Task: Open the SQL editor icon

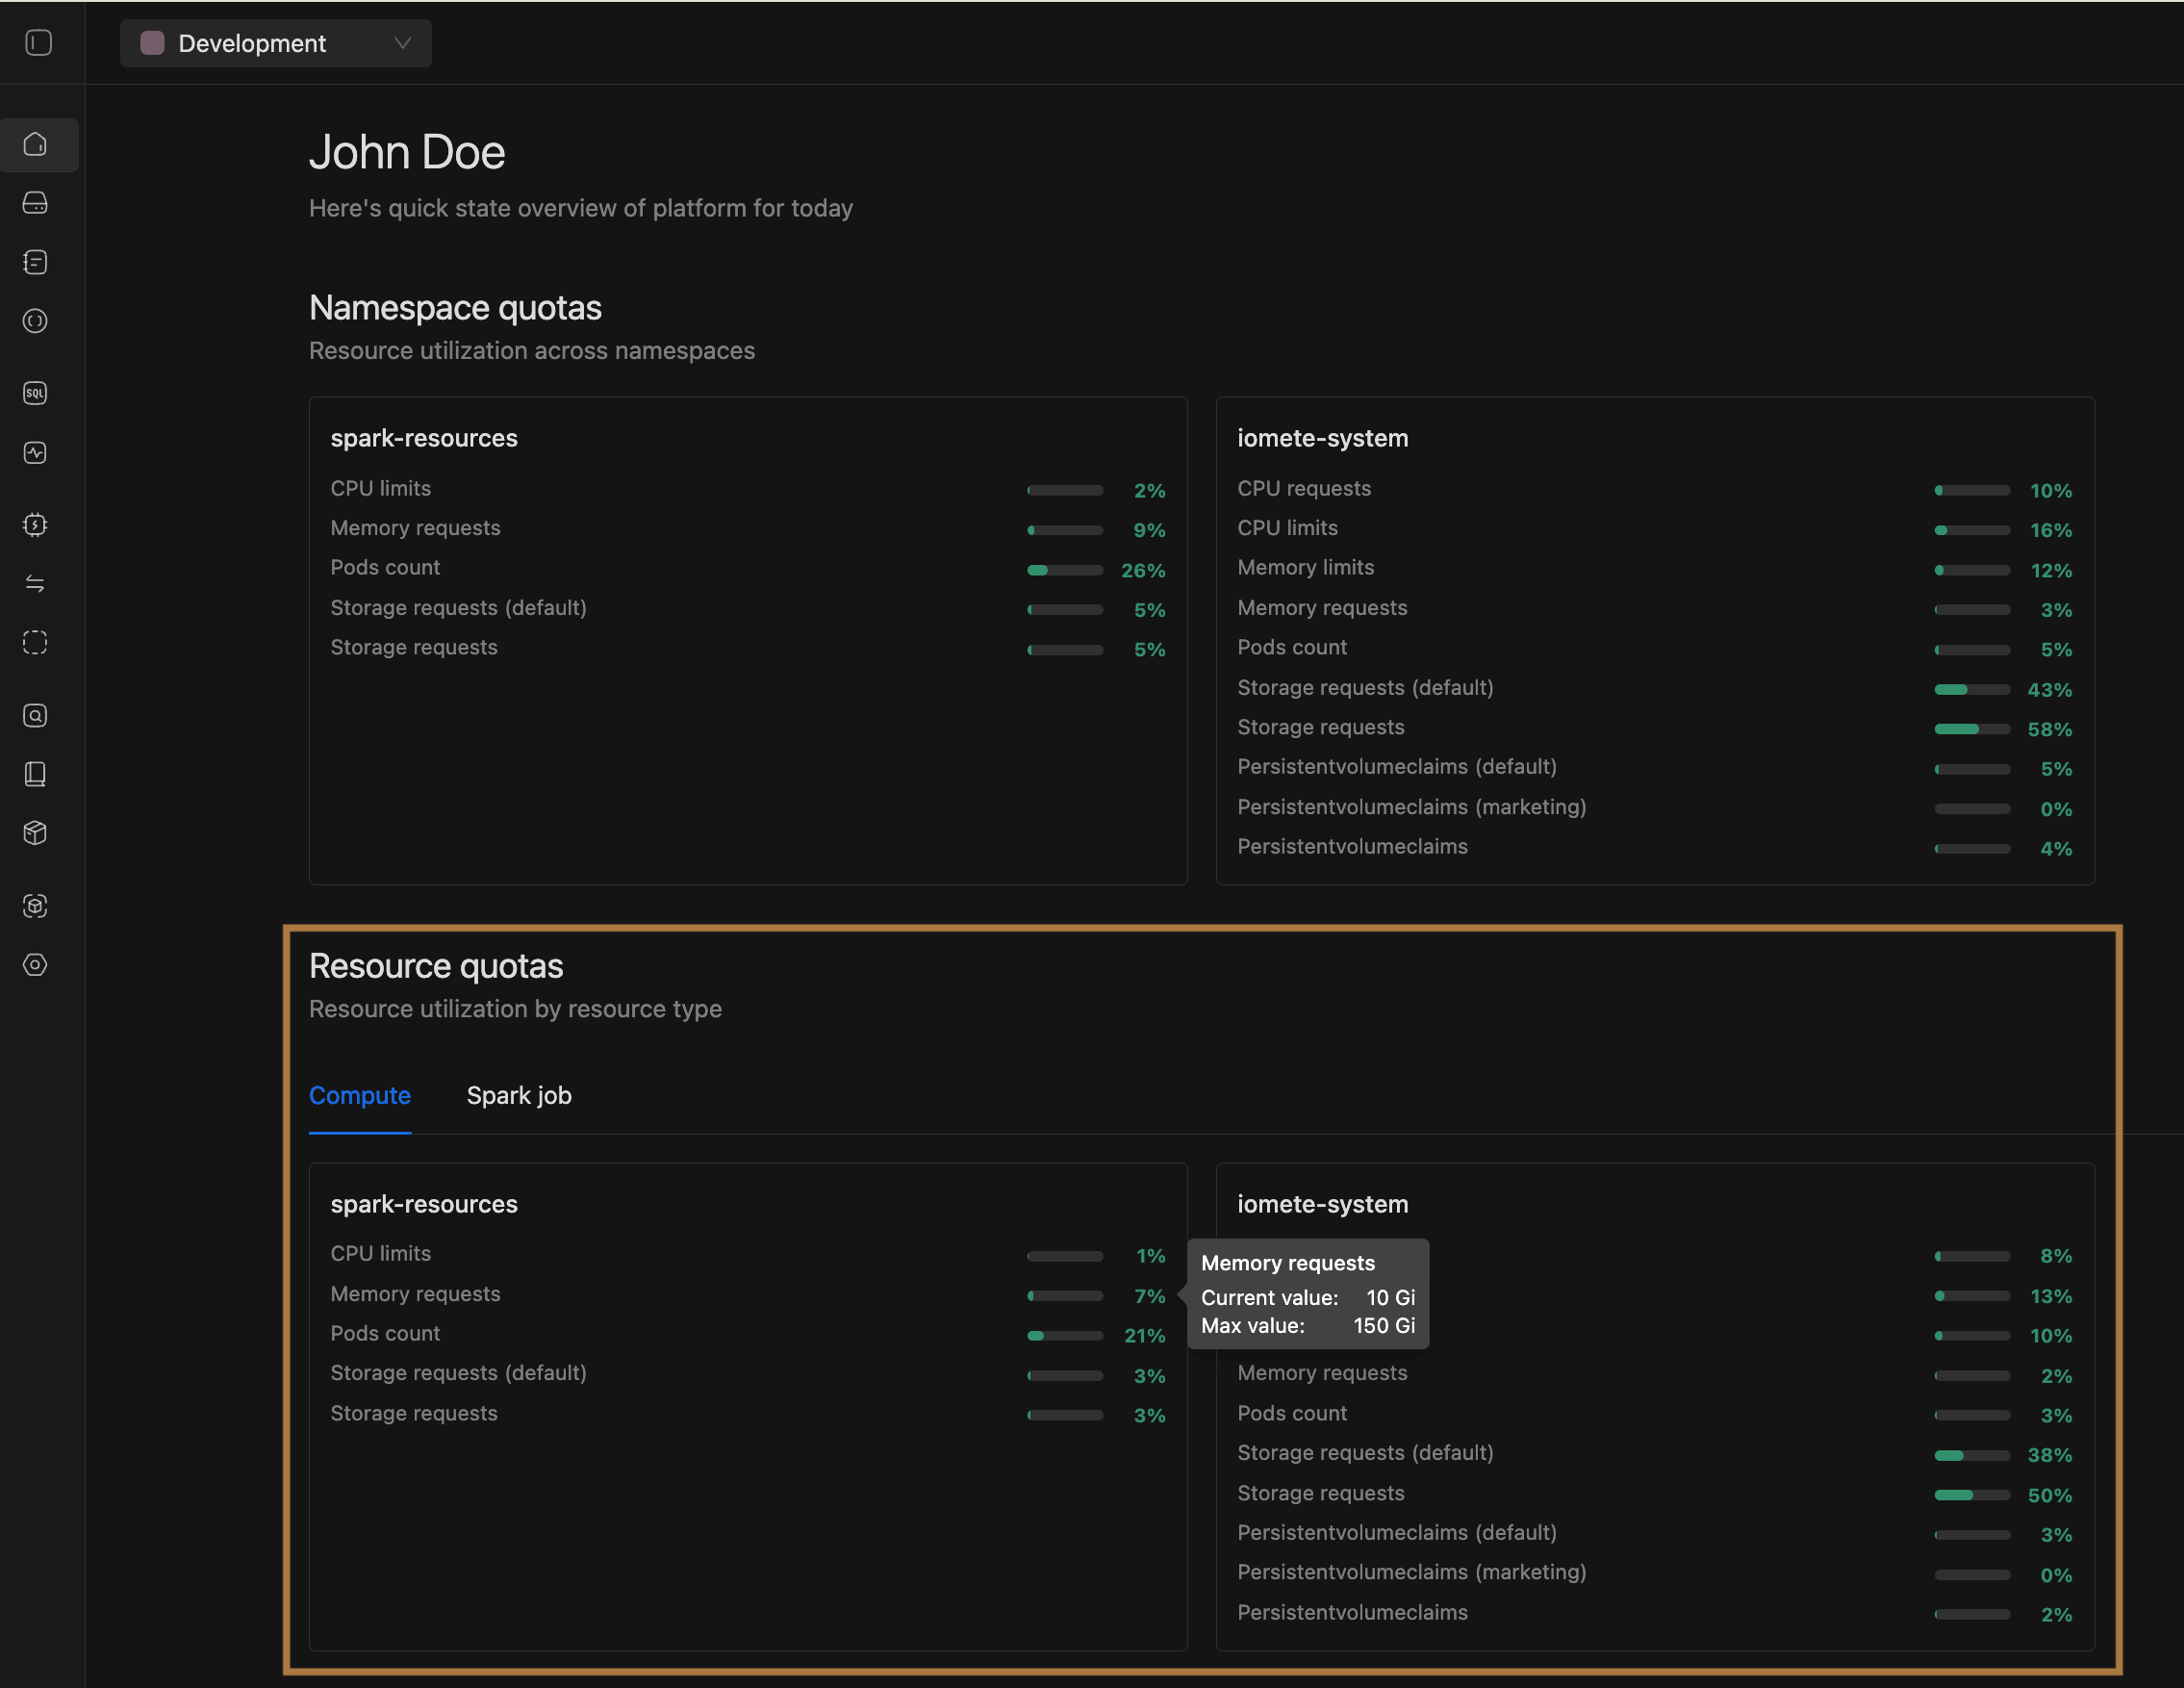Action: tap(36, 393)
